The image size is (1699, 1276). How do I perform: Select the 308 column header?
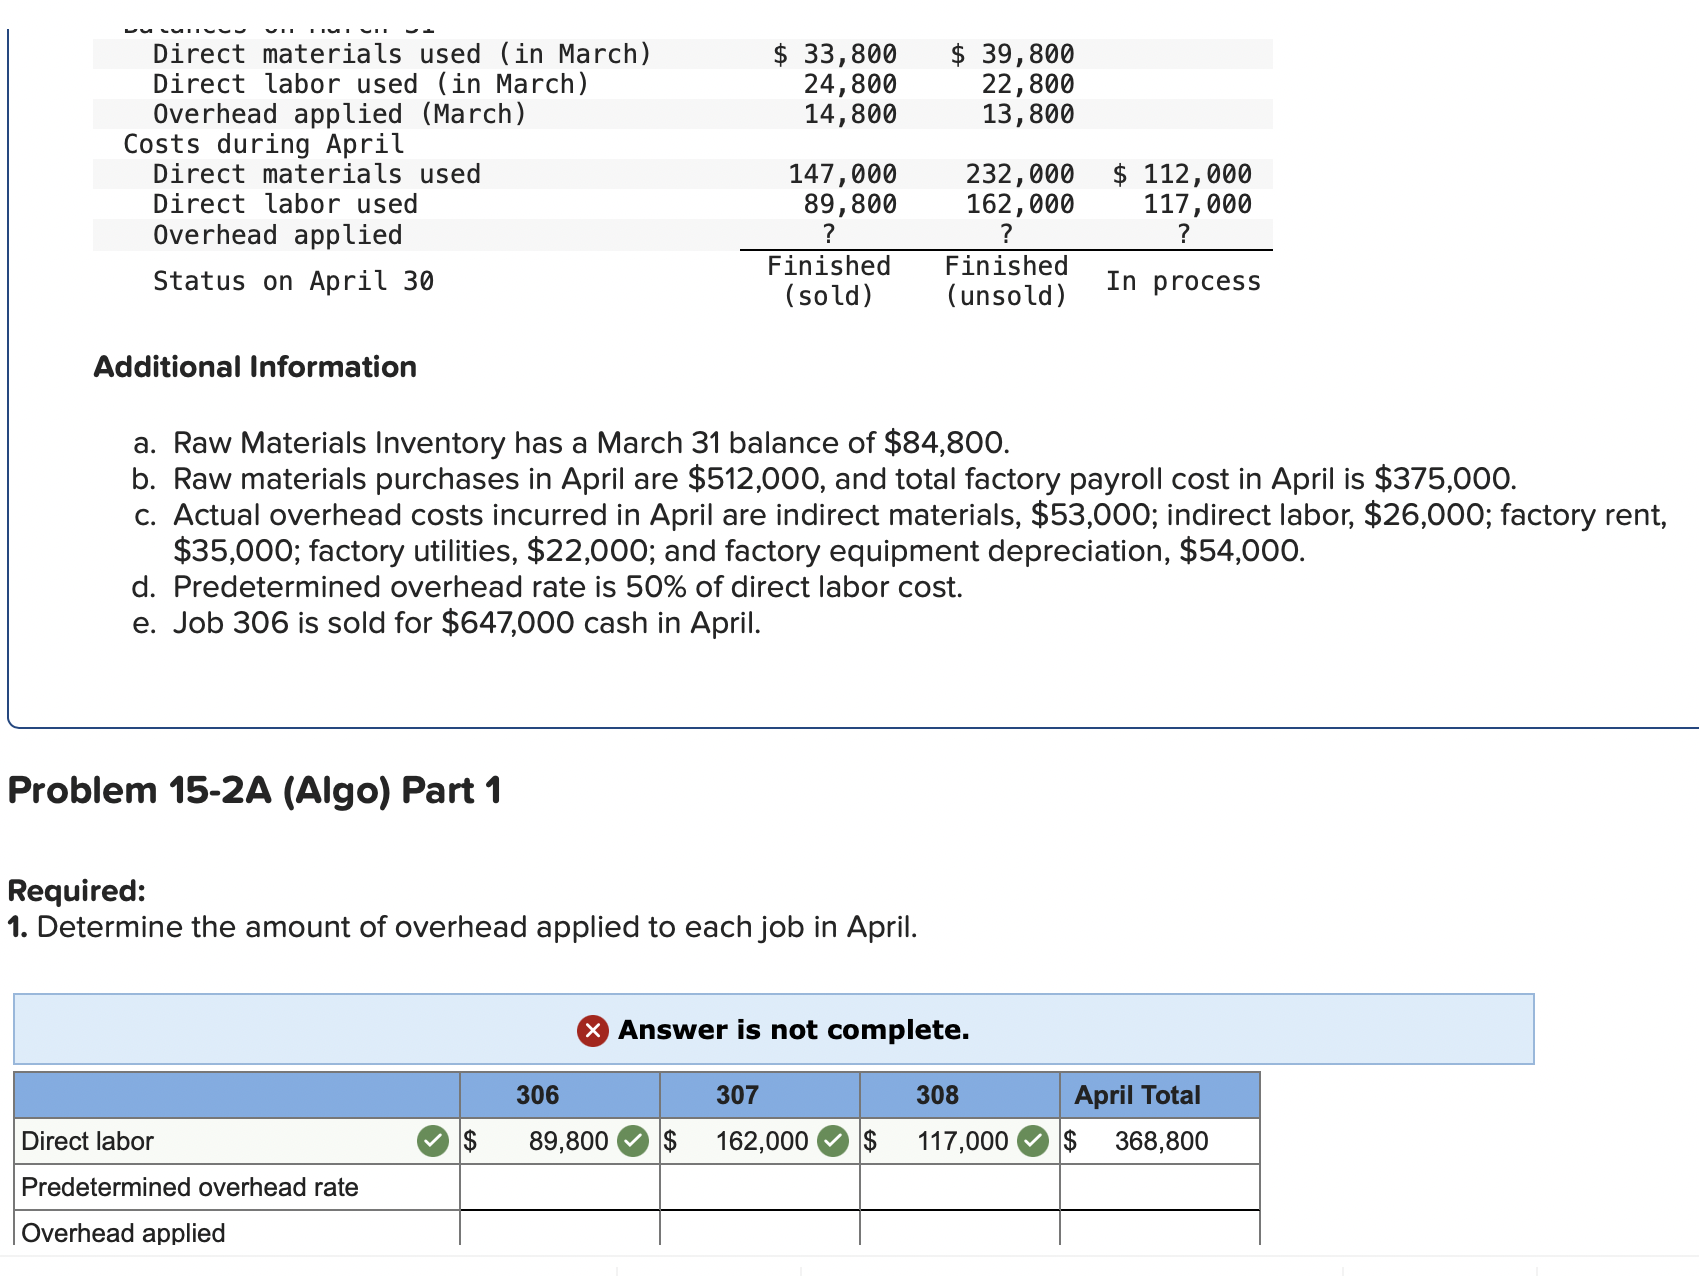(935, 1095)
